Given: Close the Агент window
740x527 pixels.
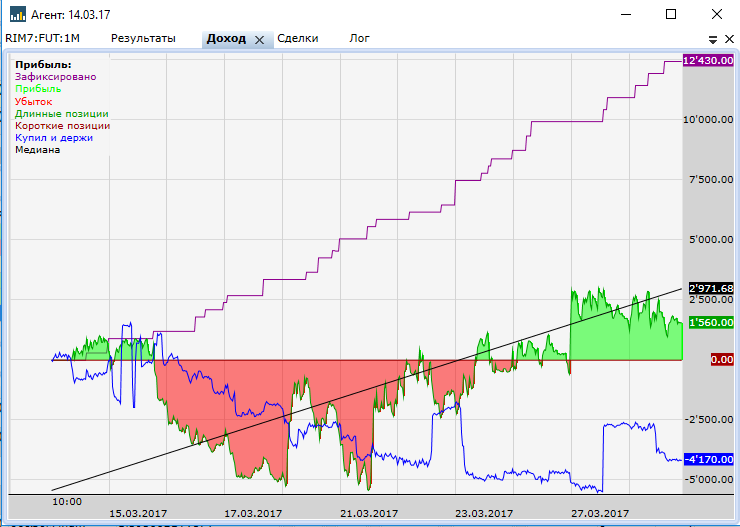Looking at the screenshot, I should 716,14.
